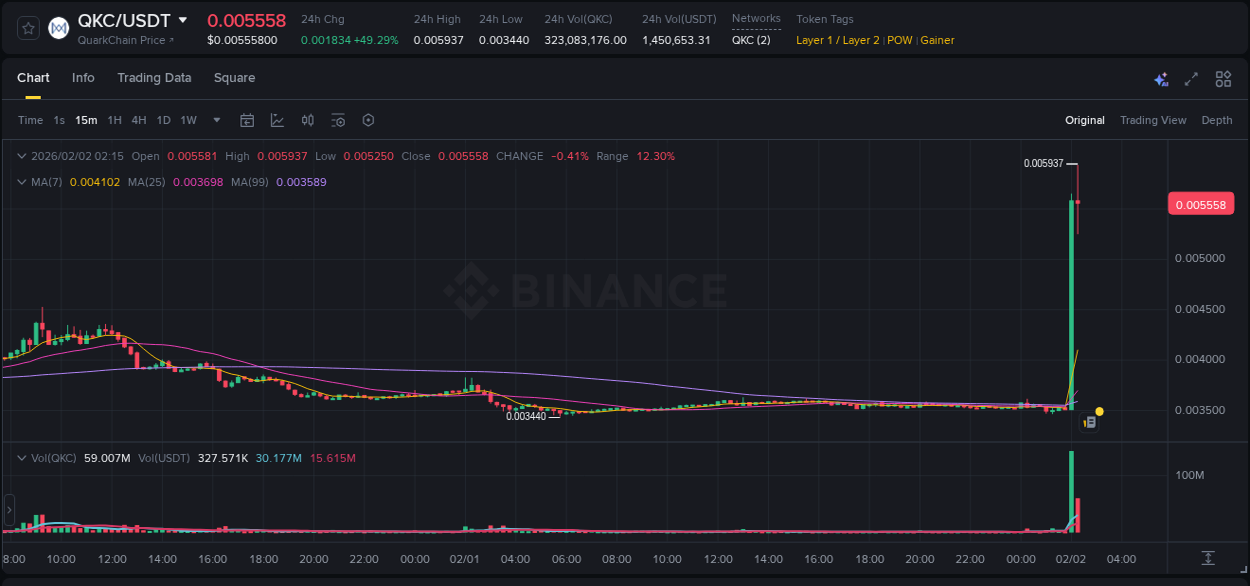Collapse the moving averages row
Screen dimensions: 1250x586
22,181
